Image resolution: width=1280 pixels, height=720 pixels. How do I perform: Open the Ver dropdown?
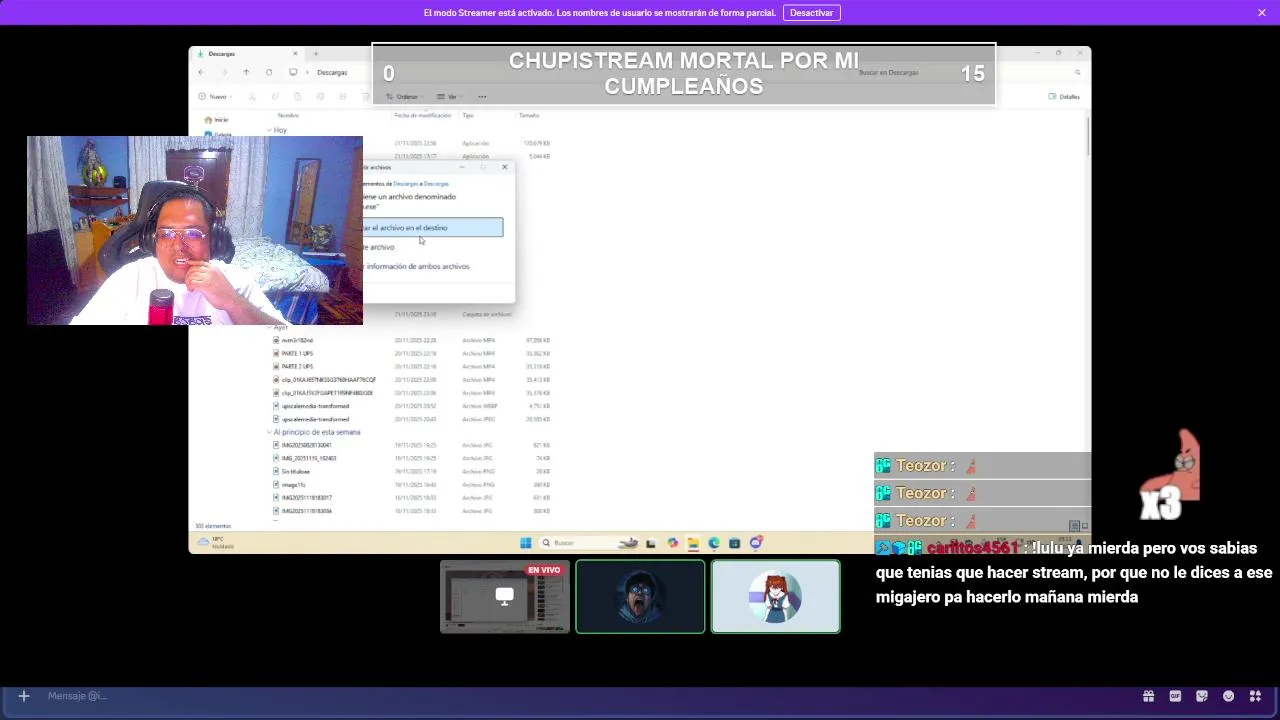[x=452, y=97]
